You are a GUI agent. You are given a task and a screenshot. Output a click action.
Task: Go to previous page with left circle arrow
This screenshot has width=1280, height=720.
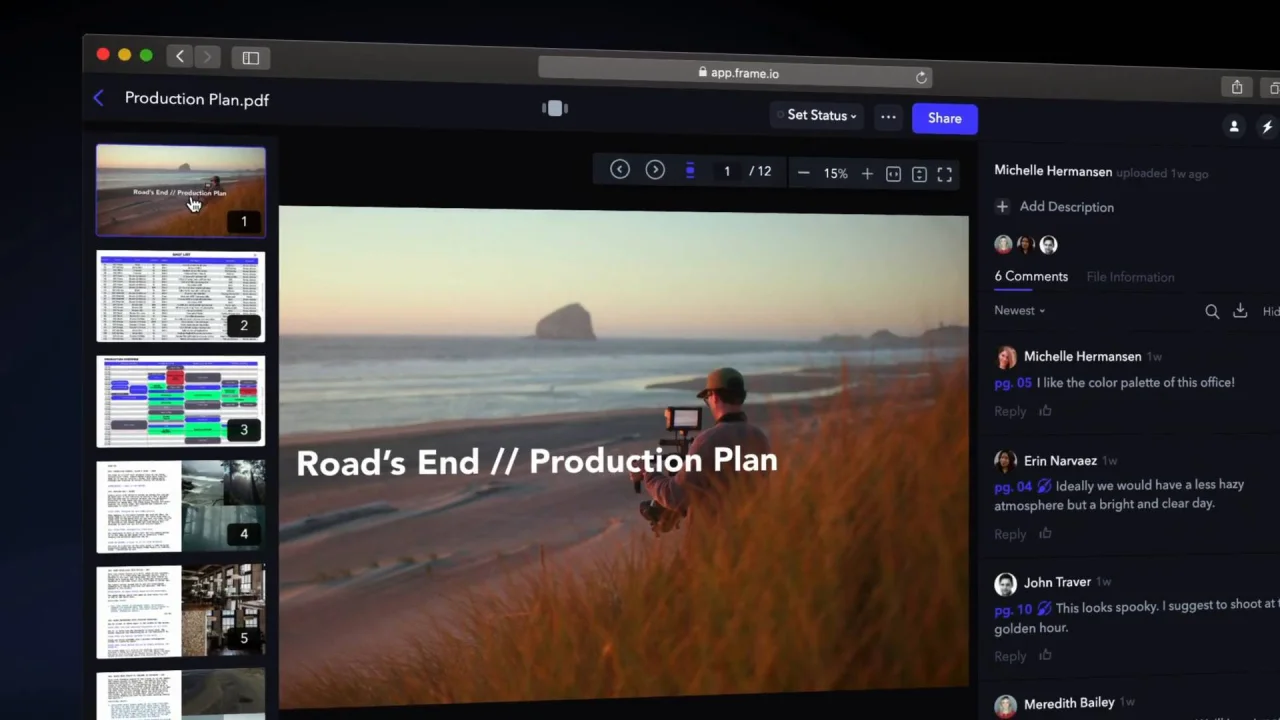tap(620, 170)
